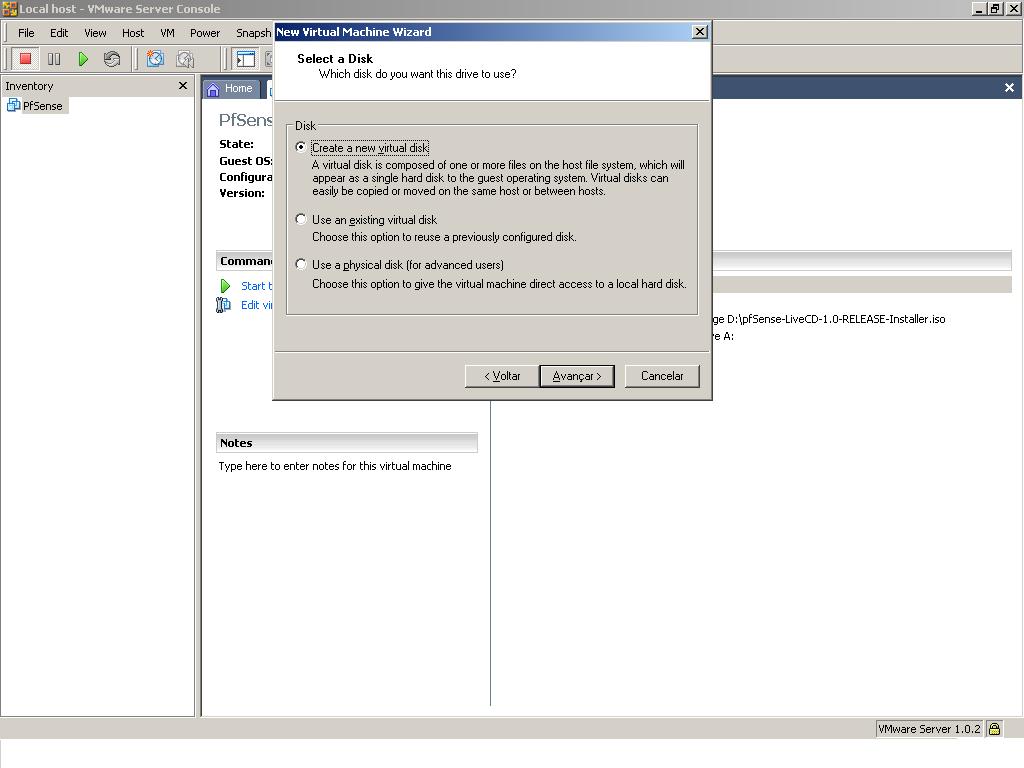Viewport: 1024px width, 768px height.
Task: Open the VM menu
Action: click(x=167, y=33)
